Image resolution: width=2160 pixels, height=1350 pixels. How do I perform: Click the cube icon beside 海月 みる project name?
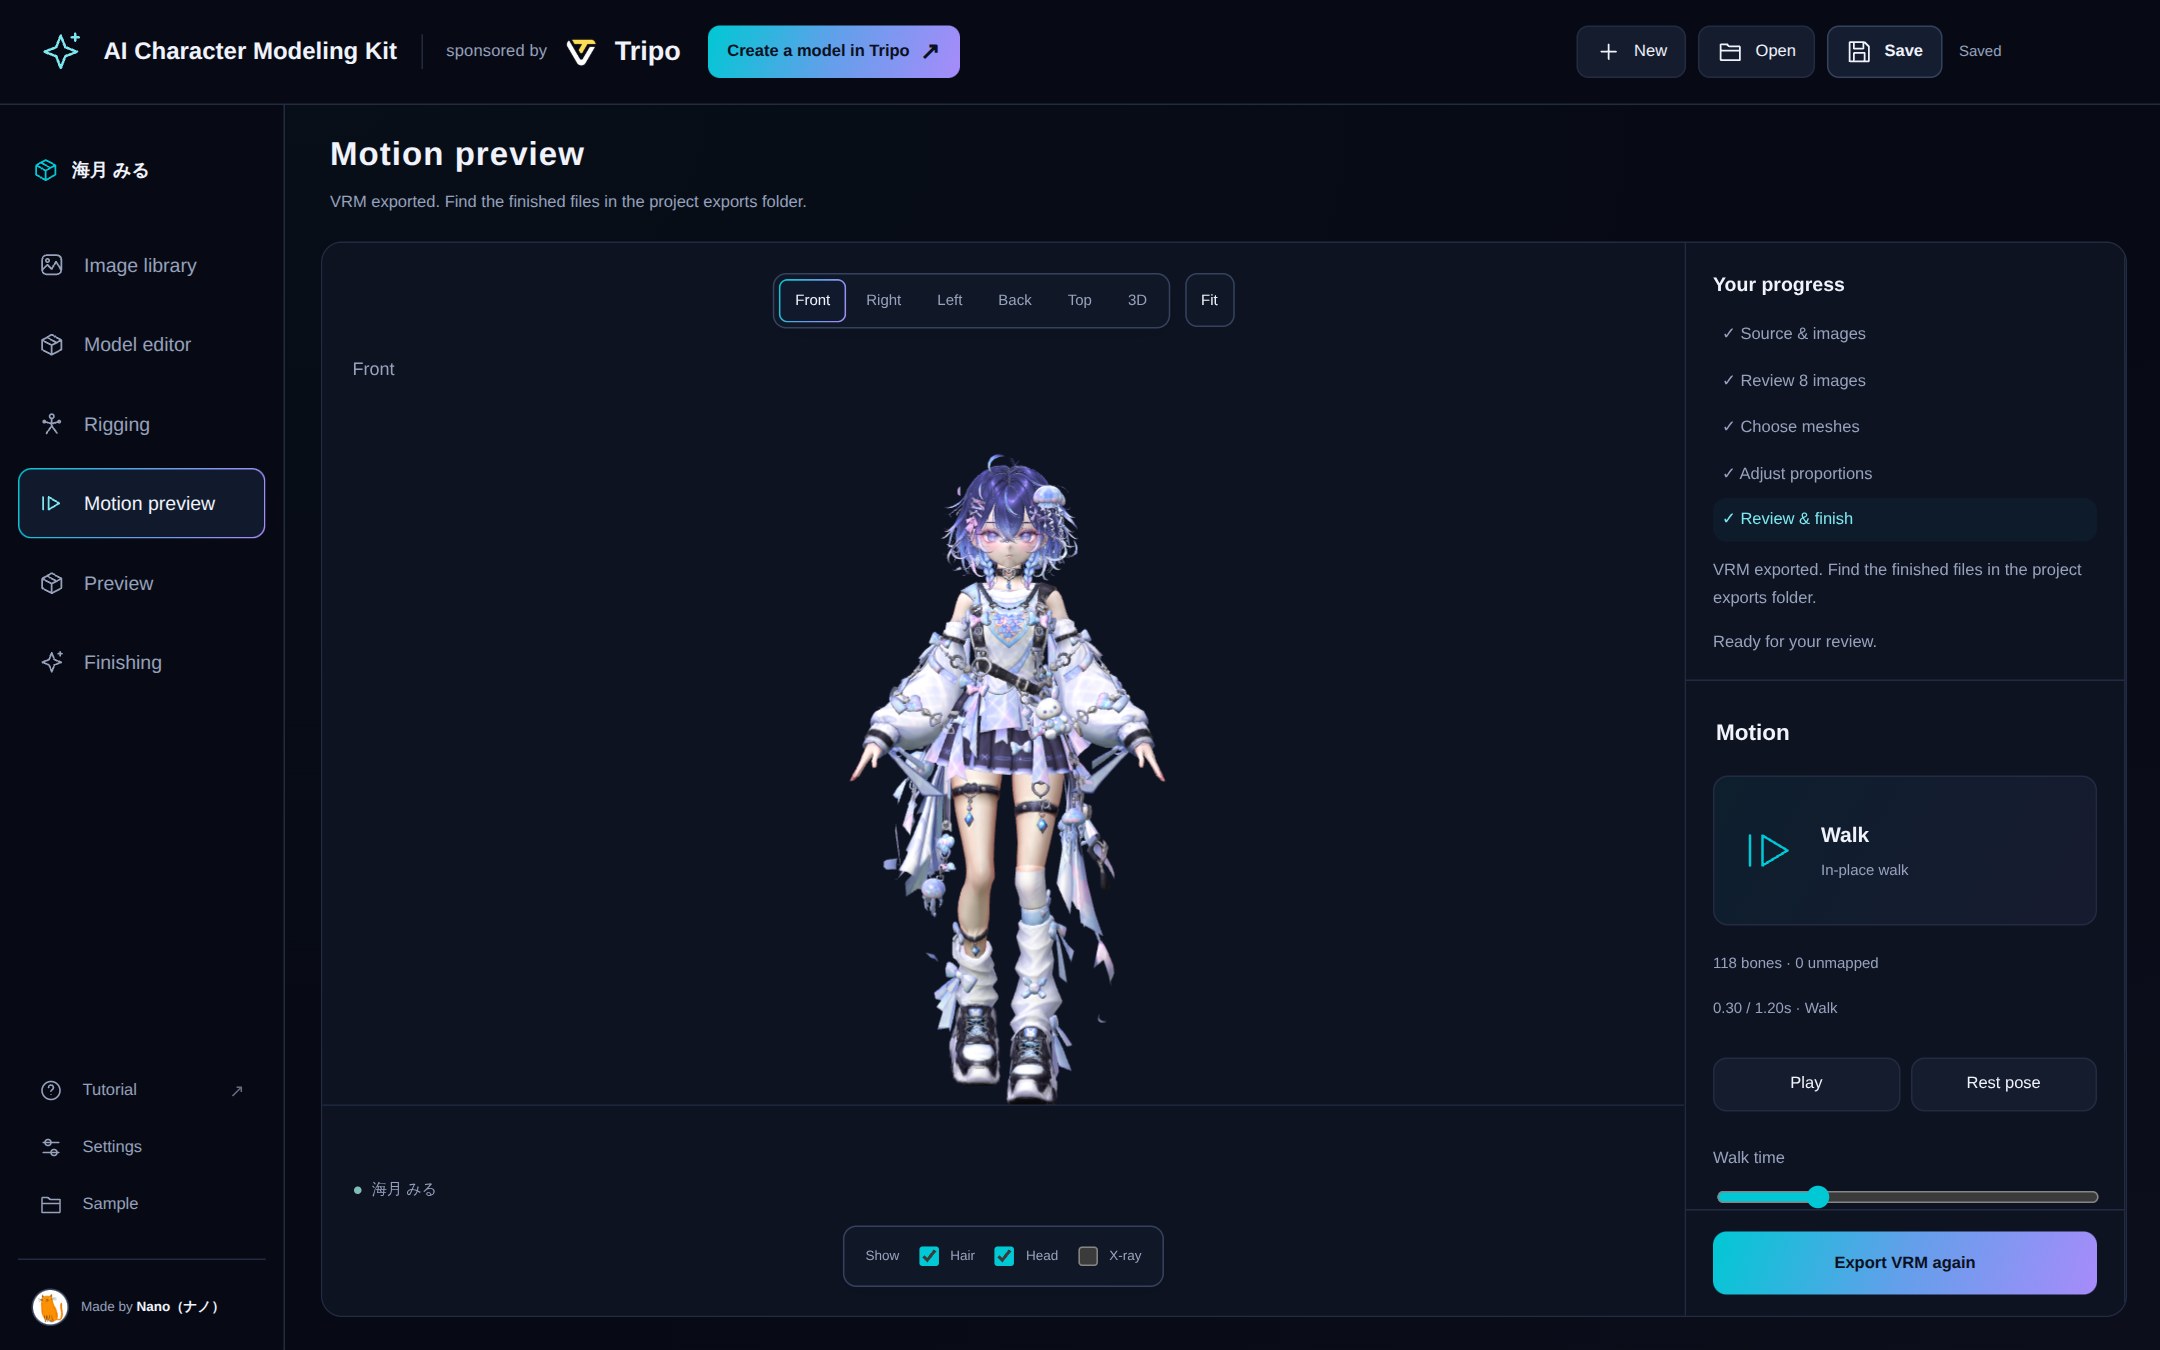(46, 170)
